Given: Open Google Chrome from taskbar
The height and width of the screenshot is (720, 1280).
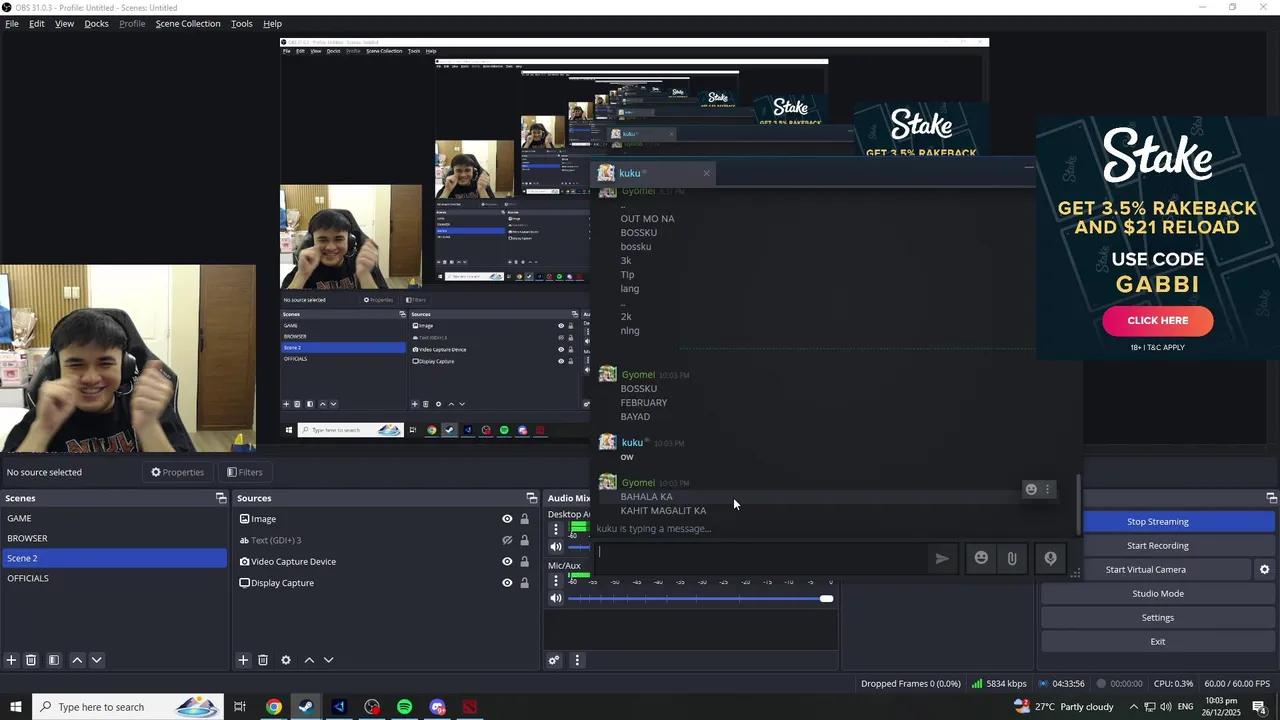Looking at the screenshot, I should point(273,707).
